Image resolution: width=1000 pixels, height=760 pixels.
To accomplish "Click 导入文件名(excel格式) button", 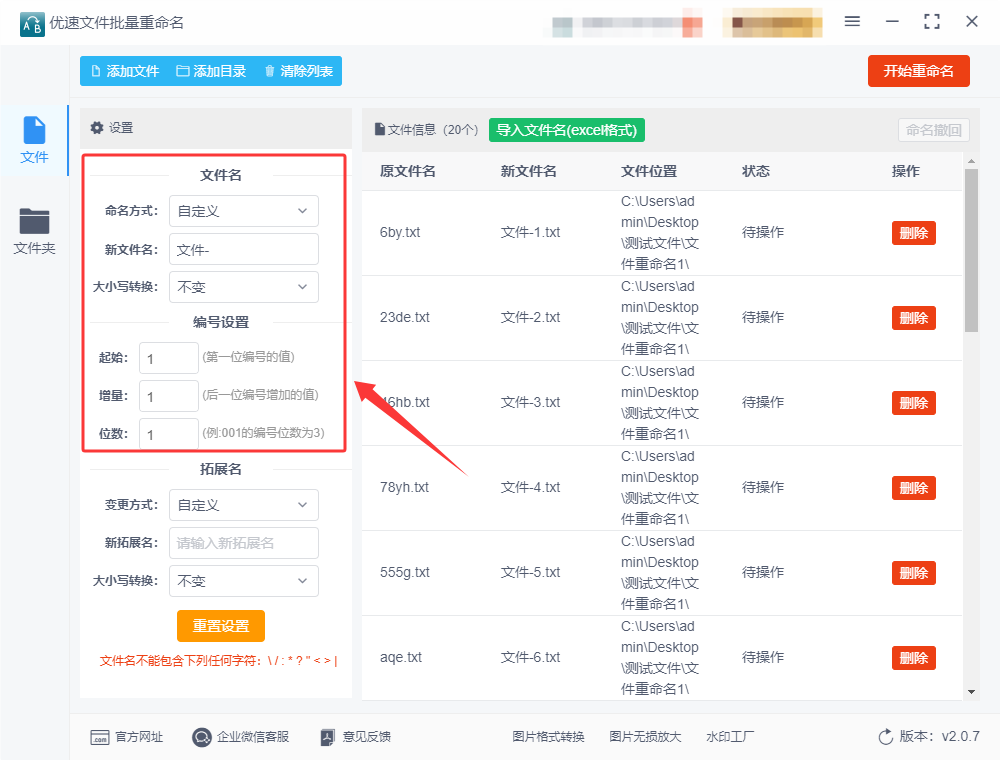I will (x=566, y=130).
